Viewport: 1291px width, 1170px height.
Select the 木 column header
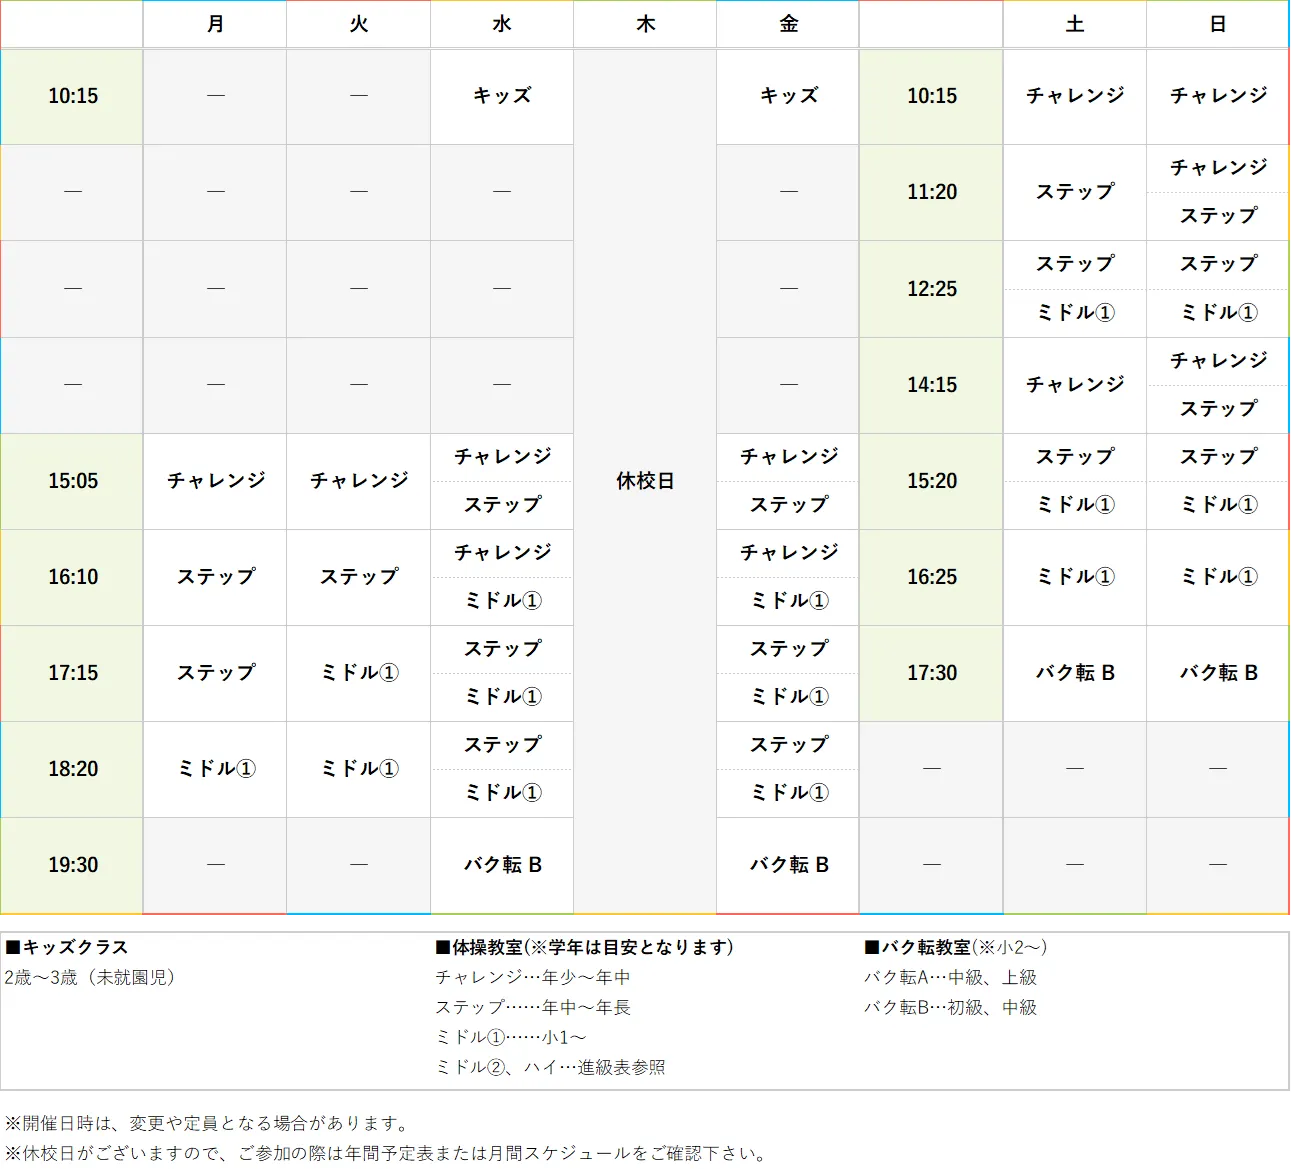tap(644, 24)
